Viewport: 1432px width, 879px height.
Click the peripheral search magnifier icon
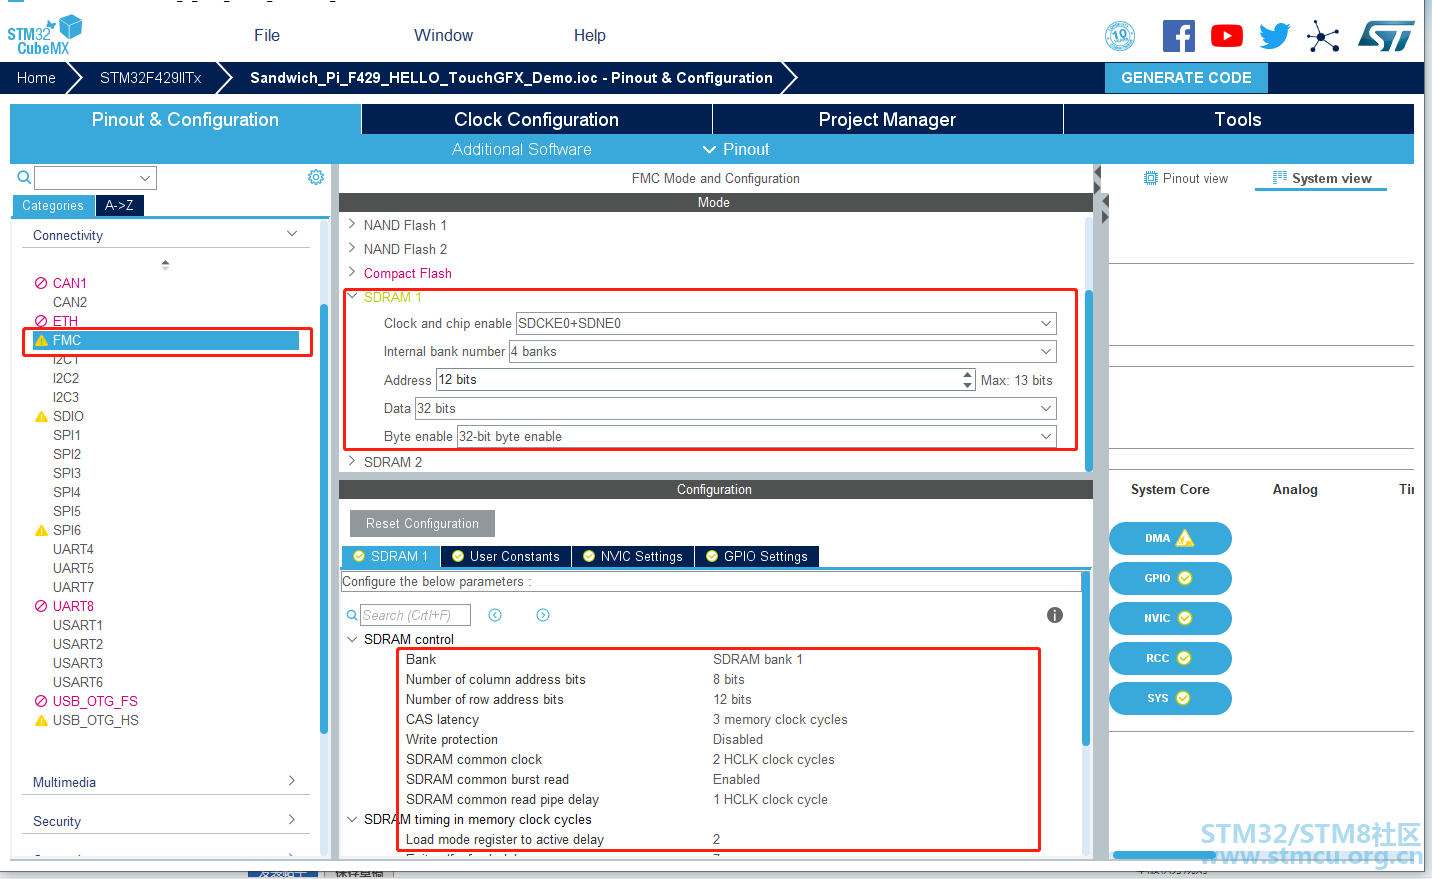24,177
